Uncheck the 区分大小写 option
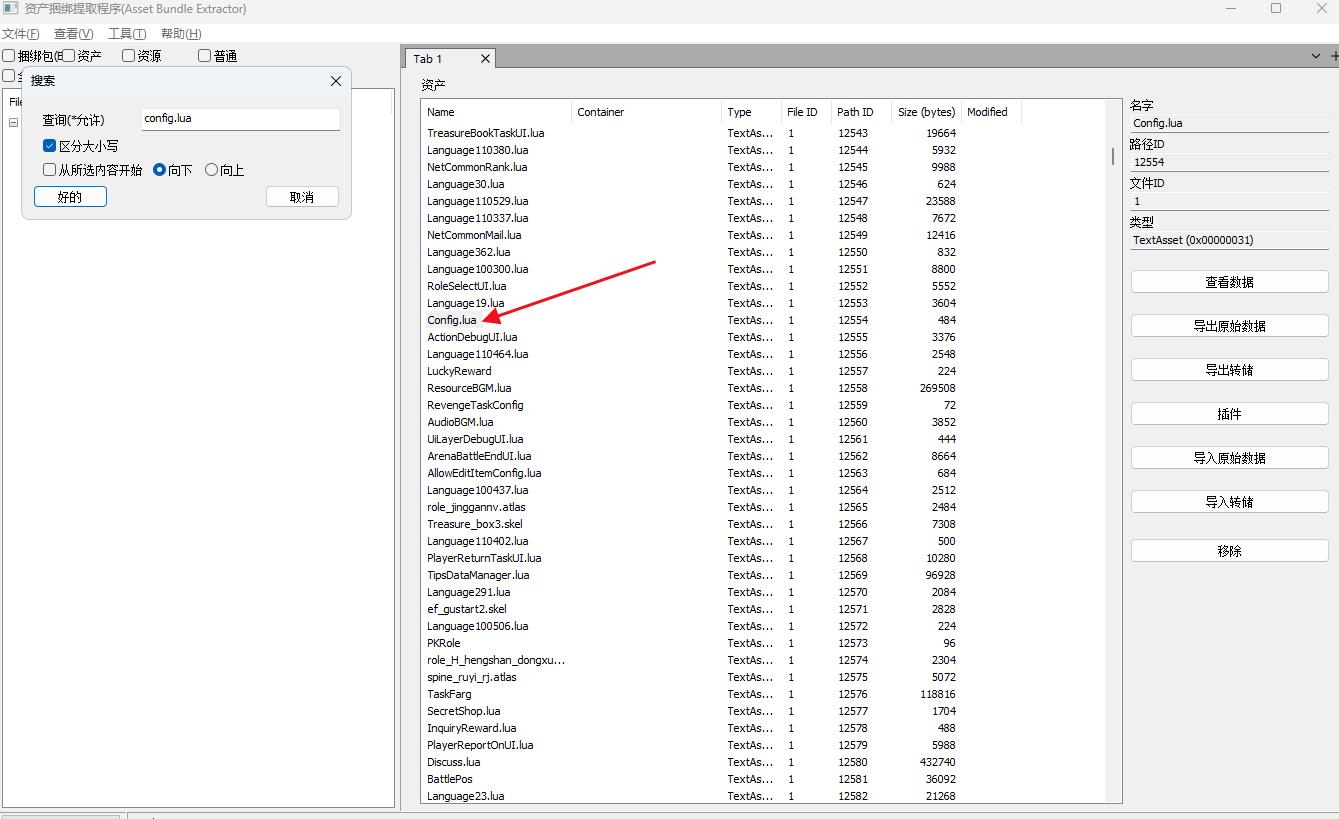This screenshot has width=1339, height=819. coord(49,146)
